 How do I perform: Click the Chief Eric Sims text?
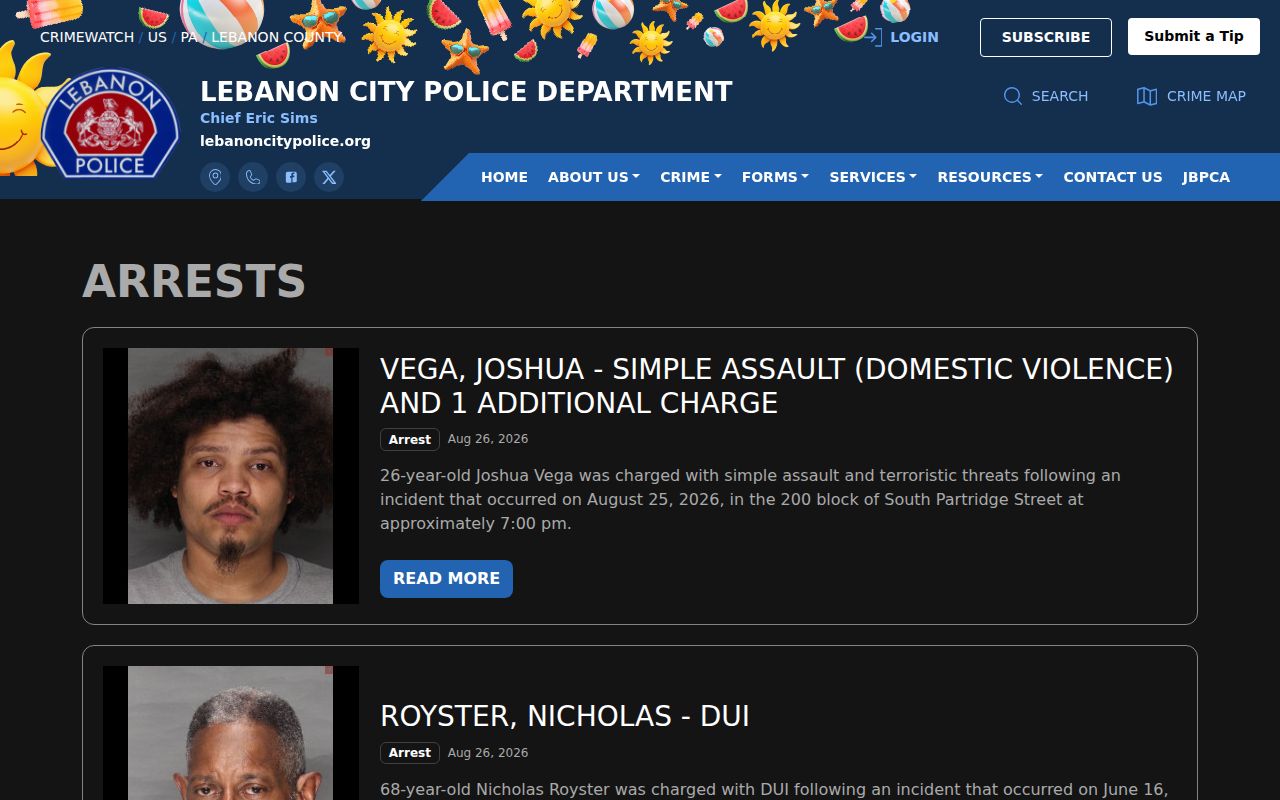click(259, 118)
